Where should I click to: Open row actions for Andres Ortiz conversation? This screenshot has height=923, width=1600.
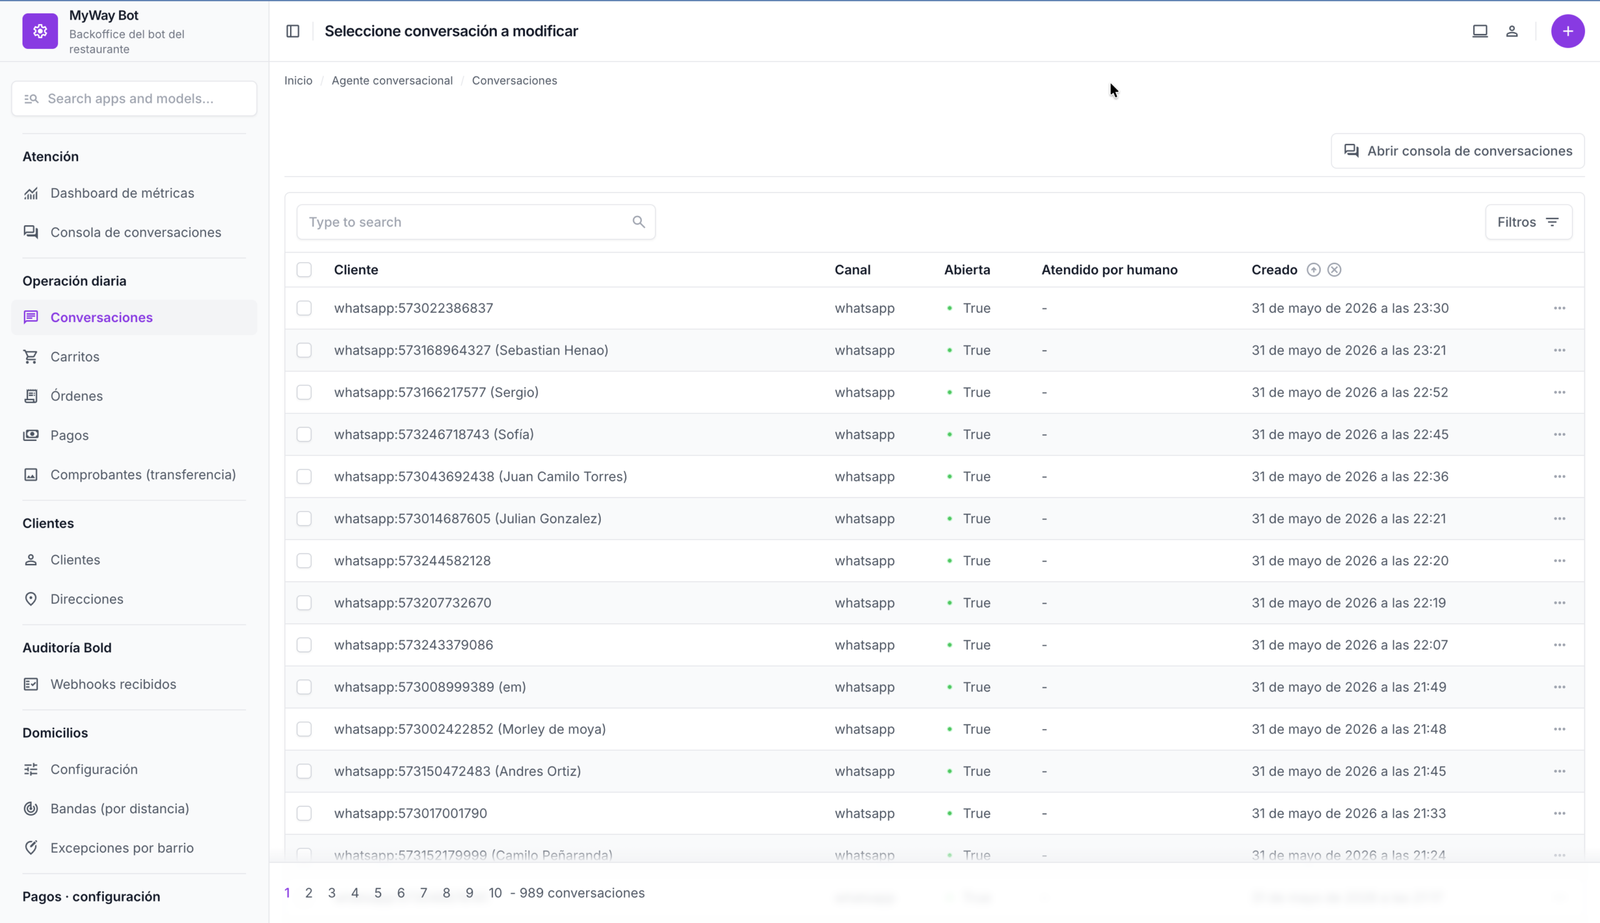tap(1559, 771)
